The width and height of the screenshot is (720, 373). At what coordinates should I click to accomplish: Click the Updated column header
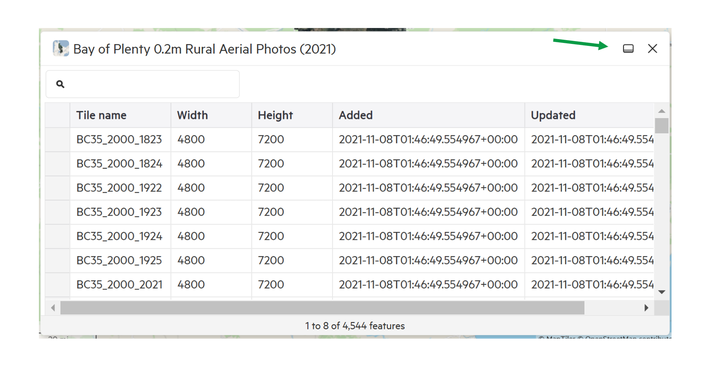click(590, 115)
